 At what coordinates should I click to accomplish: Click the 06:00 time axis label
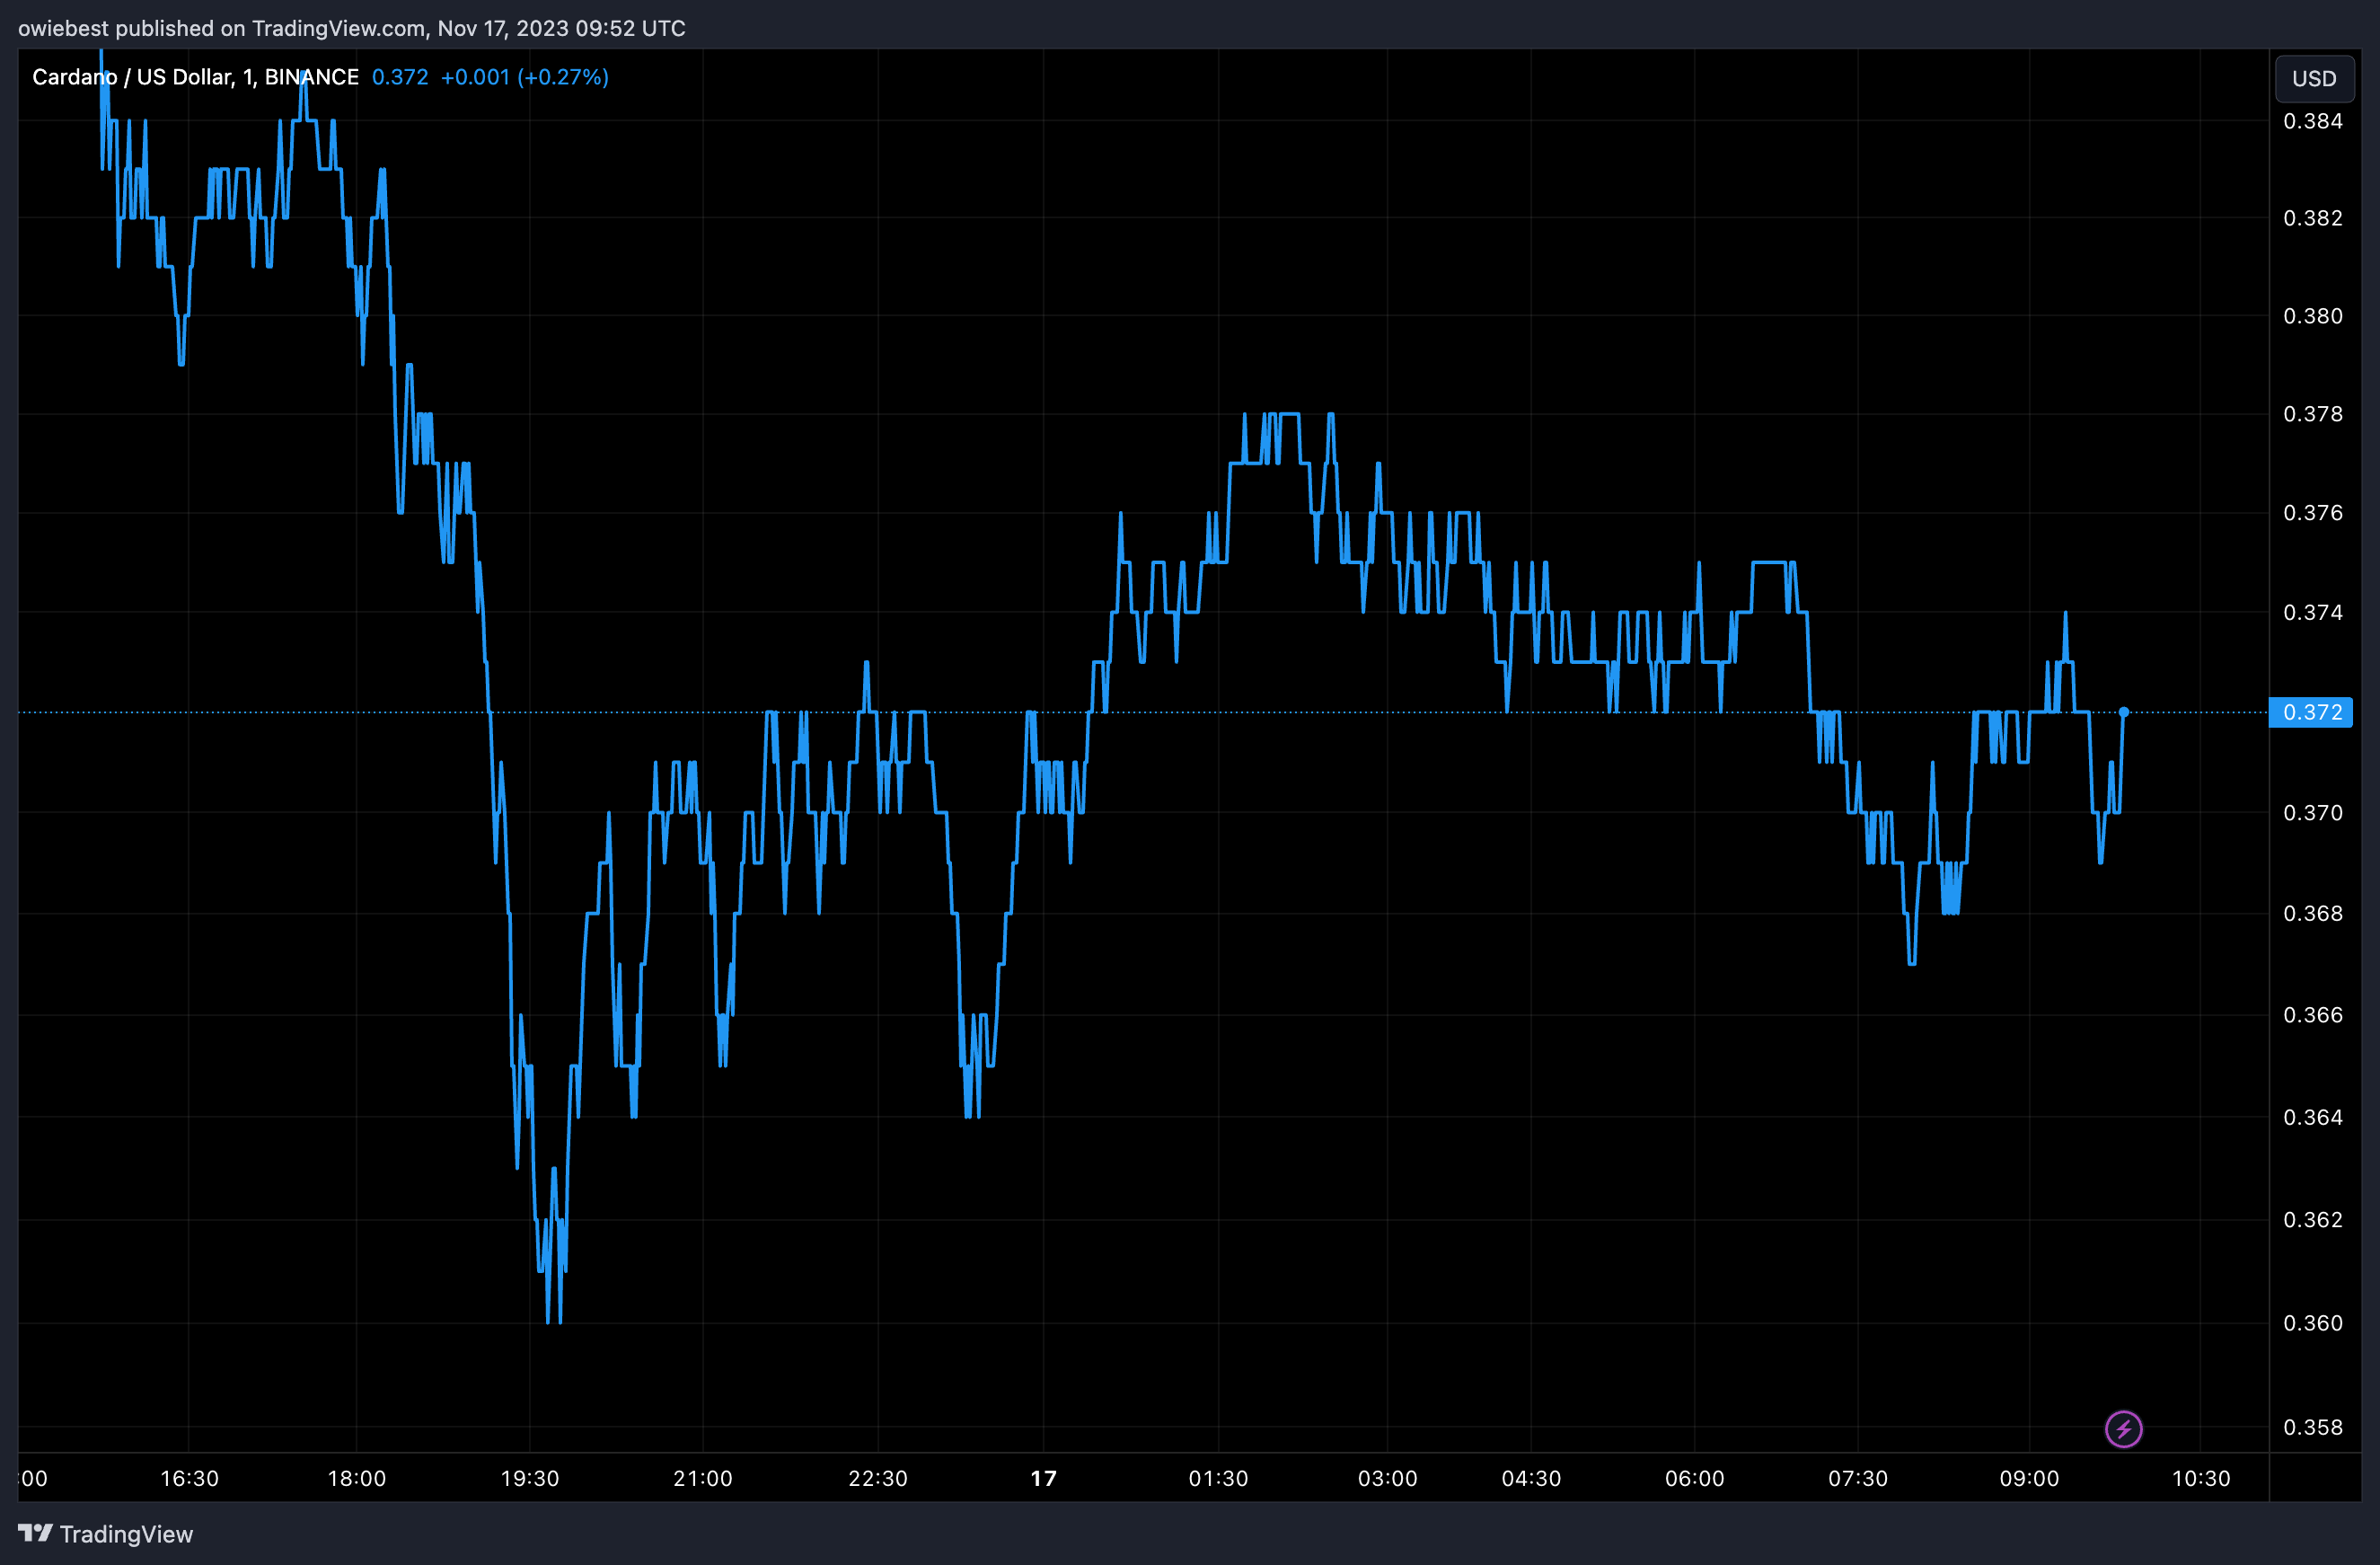1694,1478
